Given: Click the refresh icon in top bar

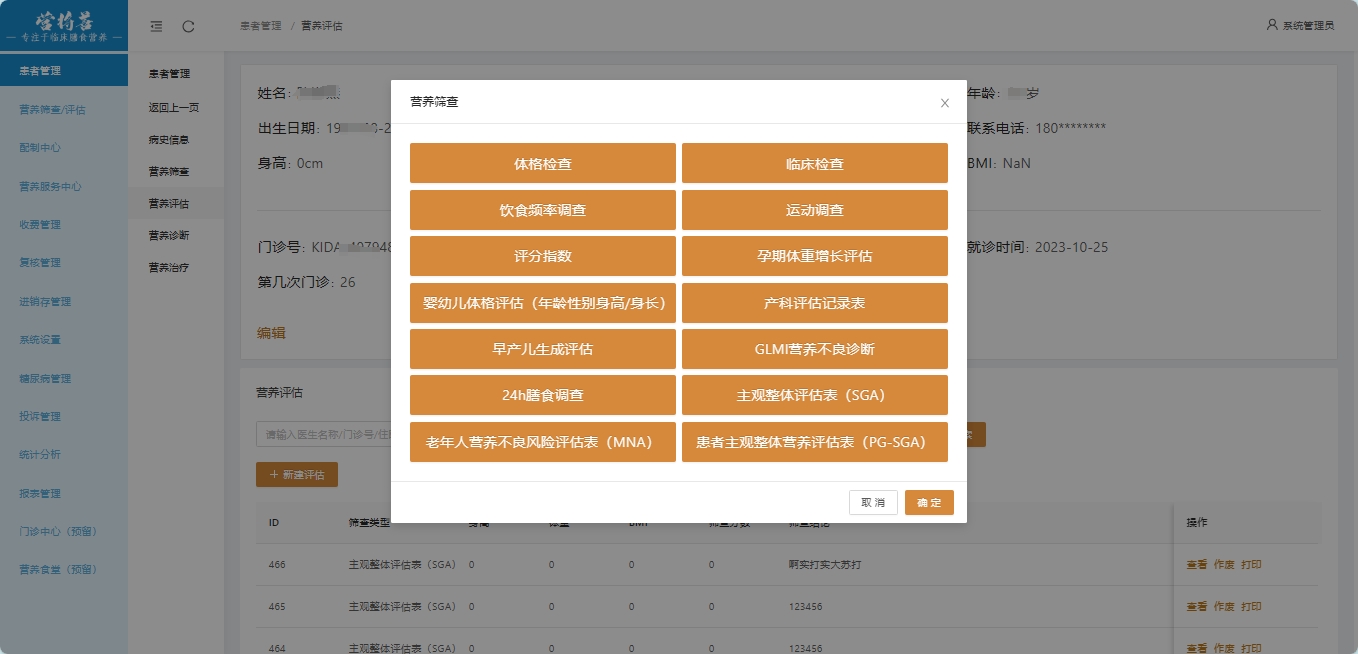Looking at the screenshot, I should (x=189, y=26).
